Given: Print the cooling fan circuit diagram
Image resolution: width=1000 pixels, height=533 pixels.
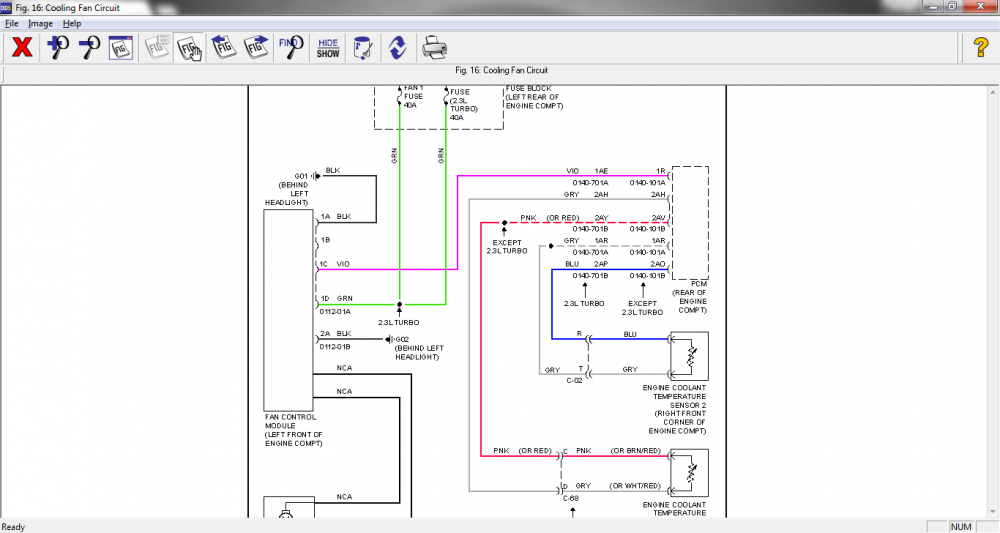Looking at the screenshot, I should tap(434, 48).
